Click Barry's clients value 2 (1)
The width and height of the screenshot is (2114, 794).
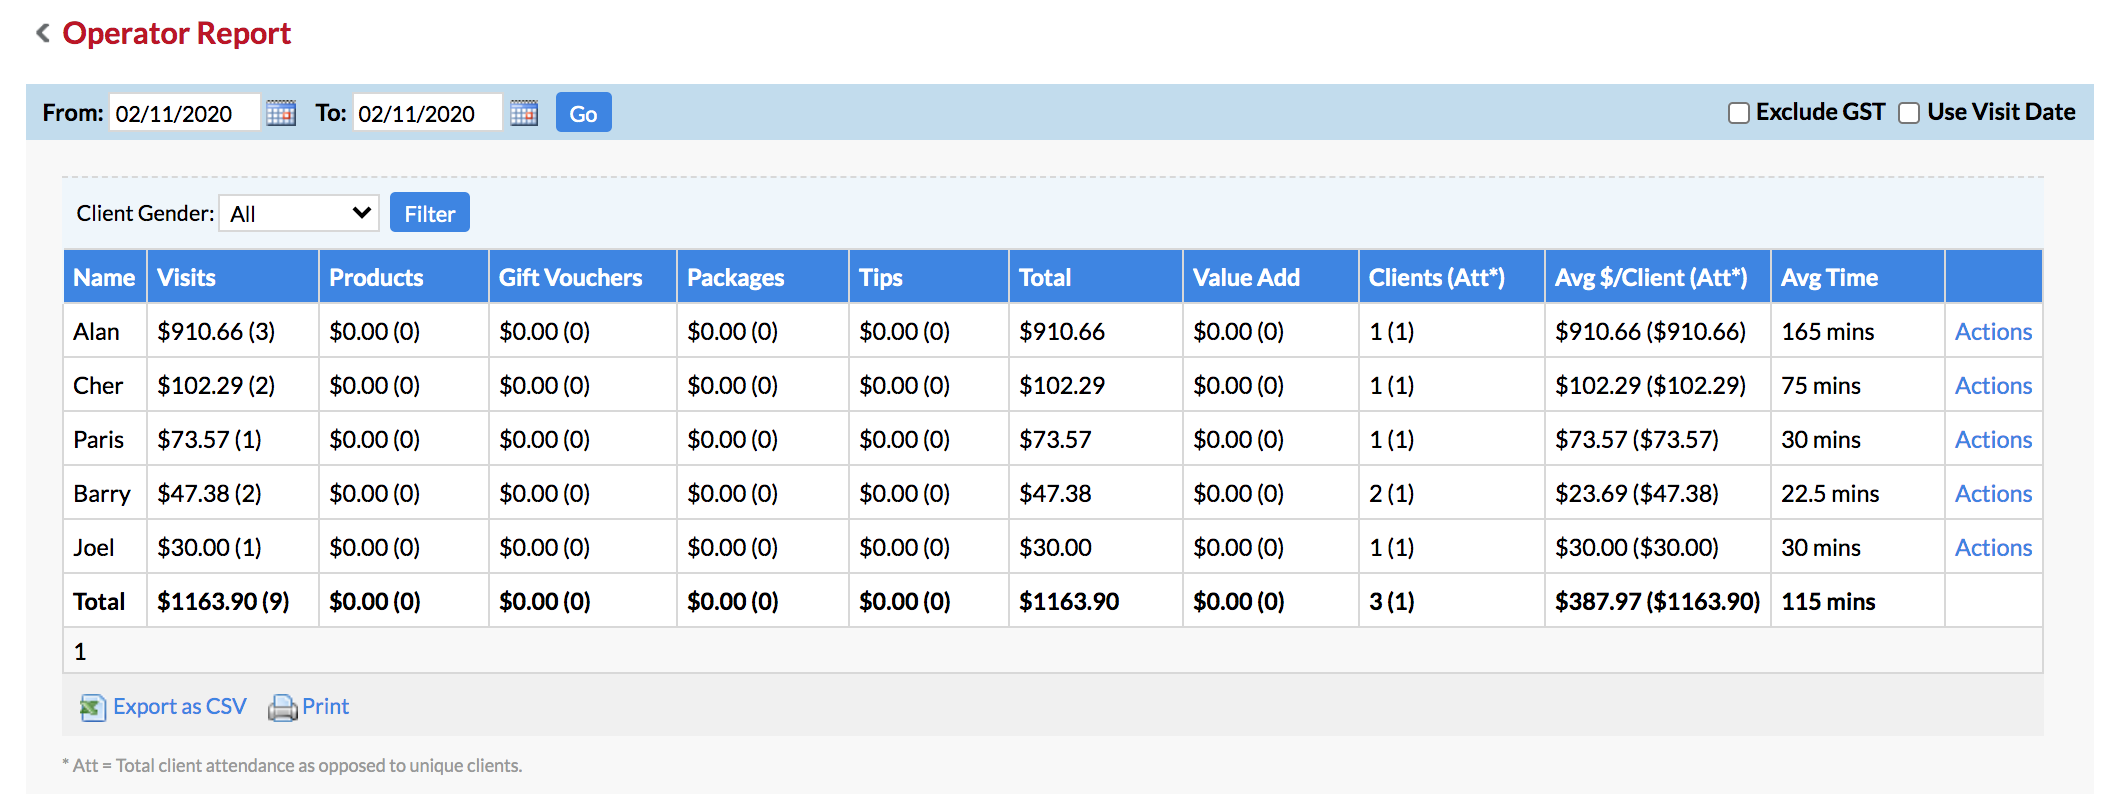point(1391,494)
